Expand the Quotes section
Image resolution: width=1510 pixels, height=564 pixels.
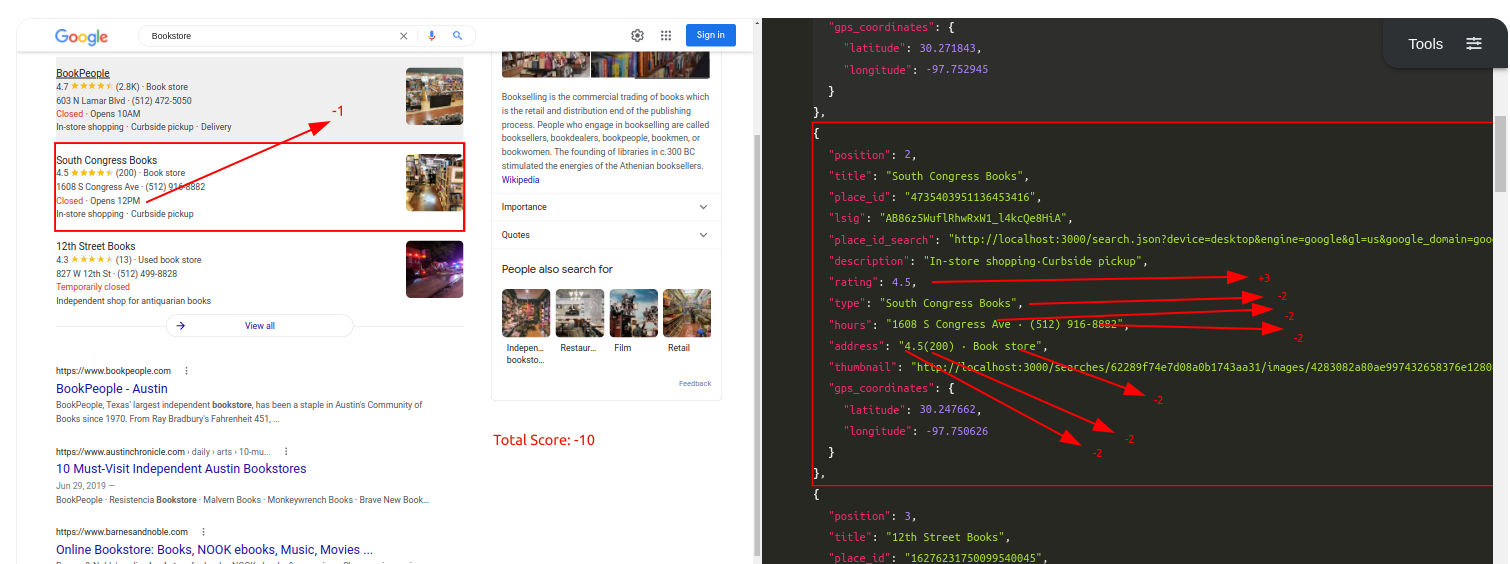[x=605, y=235]
